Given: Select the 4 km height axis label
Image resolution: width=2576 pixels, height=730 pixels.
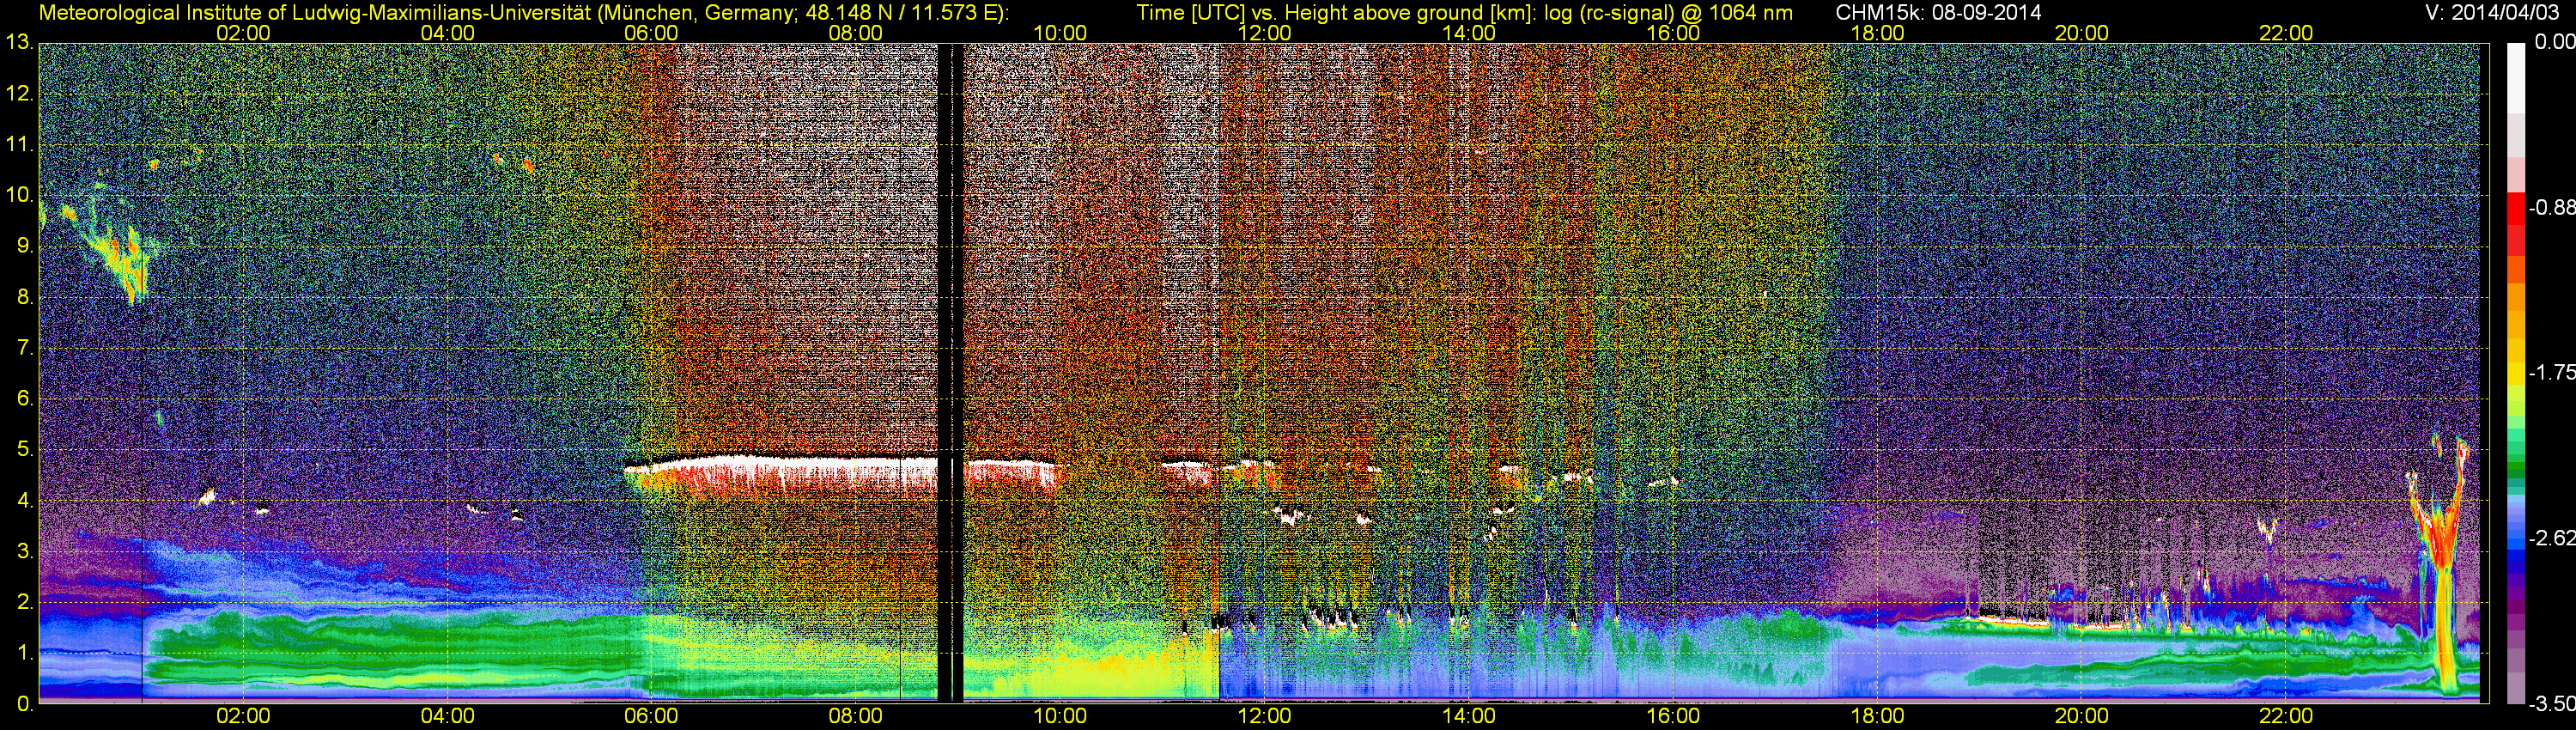Looking at the screenshot, I should pos(24,501).
